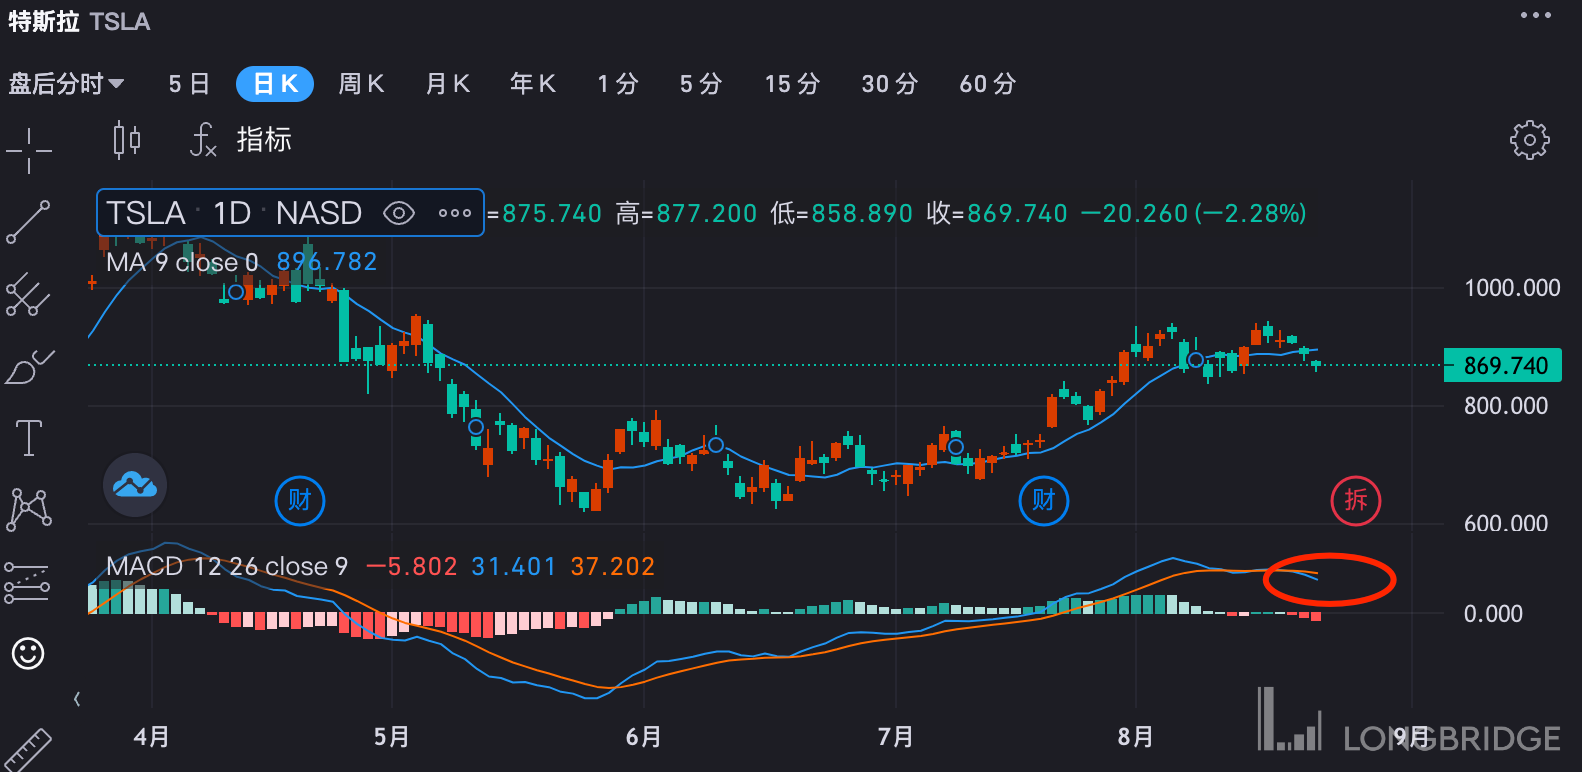Open the 拆 stock split marker

(1356, 500)
